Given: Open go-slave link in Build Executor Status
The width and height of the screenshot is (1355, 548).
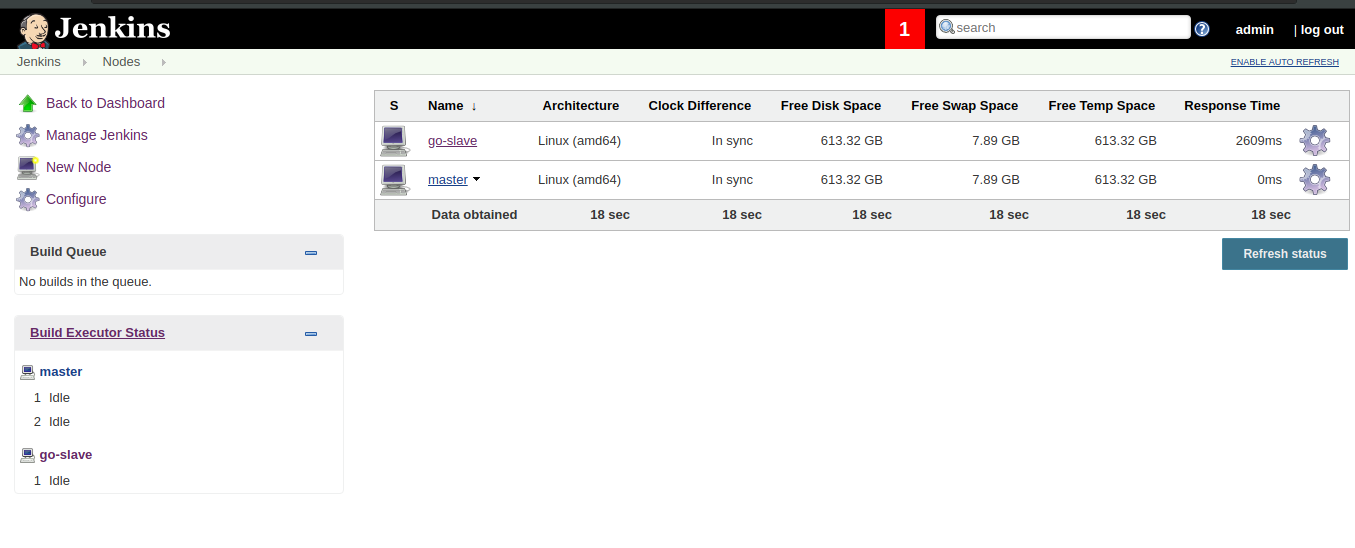Looking at the screenshot, I should pyautogui.click(x=66, y=455).
